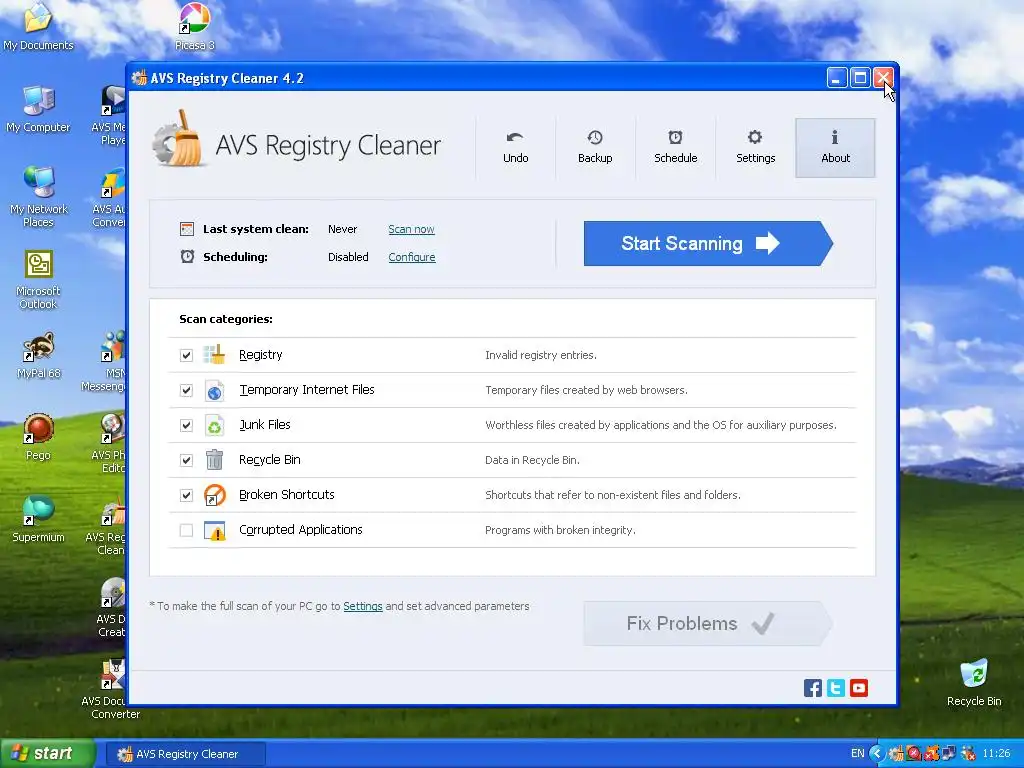The image size is (1024, 768).
Task: Click the EN language indicator
Action: [857, 754]
